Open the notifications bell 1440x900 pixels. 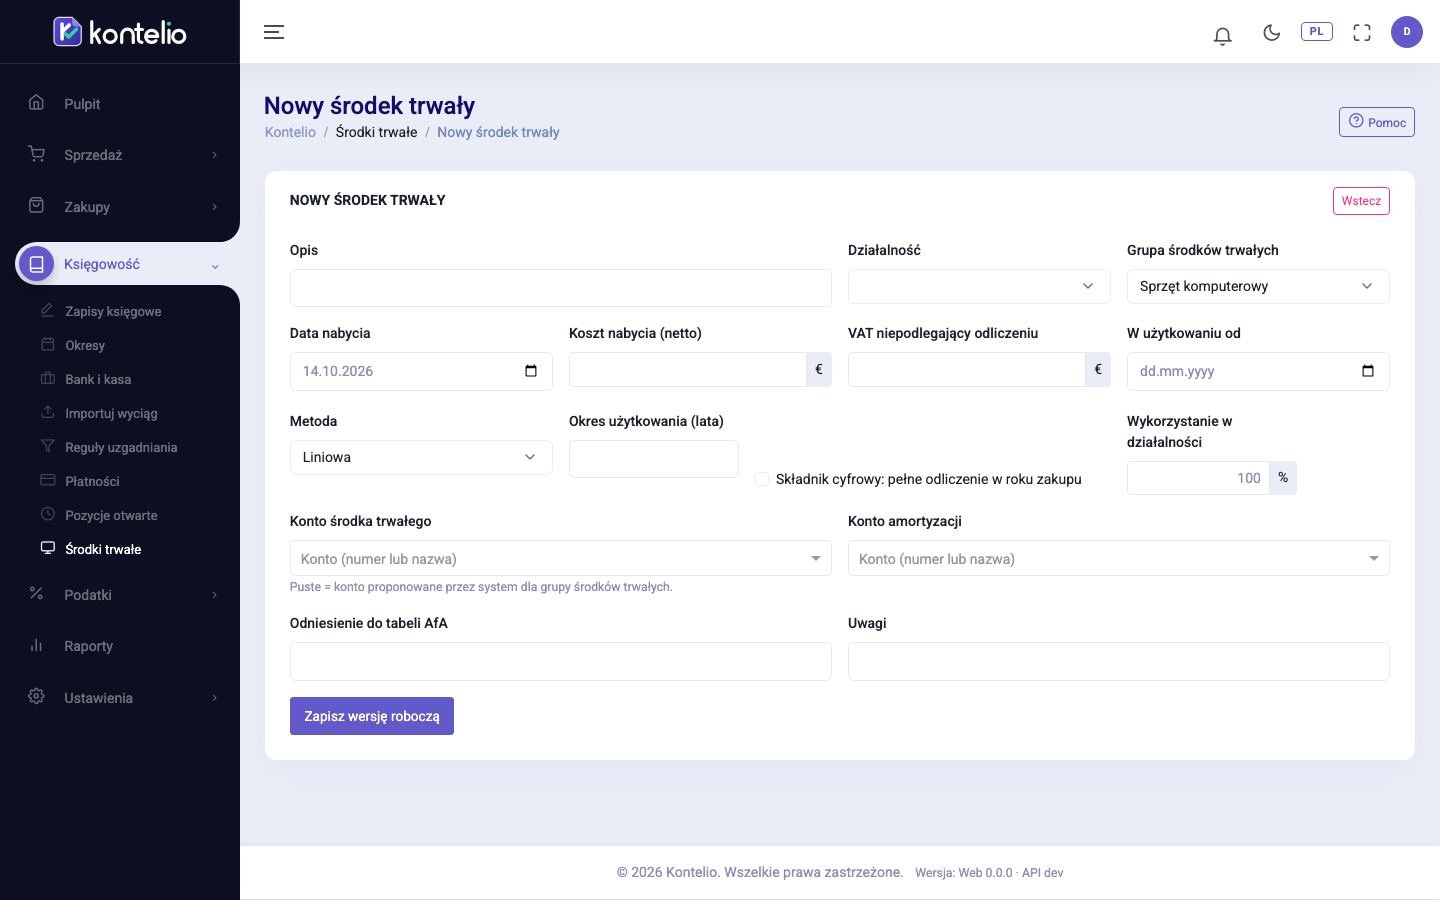pyautogui.click(x=1222, y=36)
